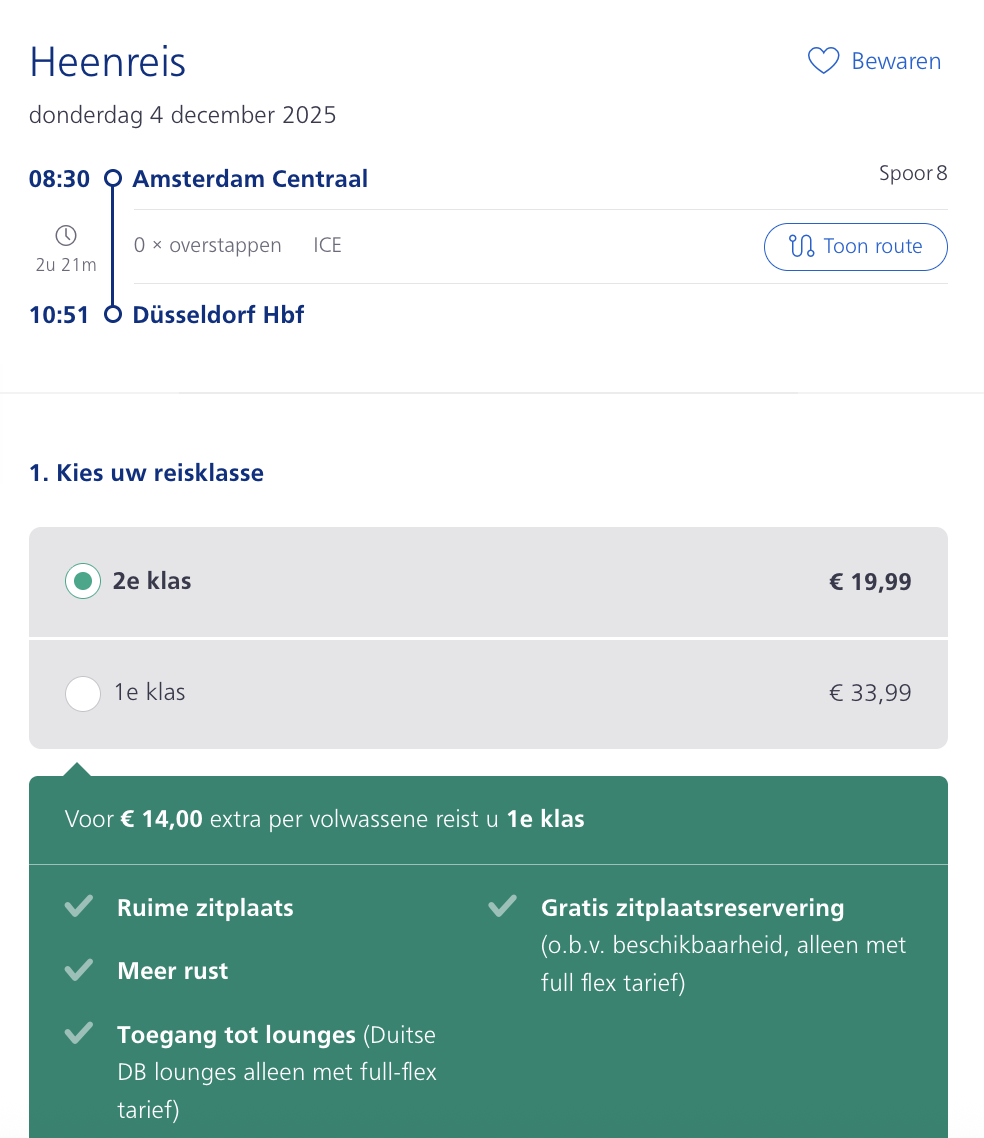This screenshot has height=1138, width=984.
Task: Select the 2e klas radio button
Action: [x=83, y=581]
